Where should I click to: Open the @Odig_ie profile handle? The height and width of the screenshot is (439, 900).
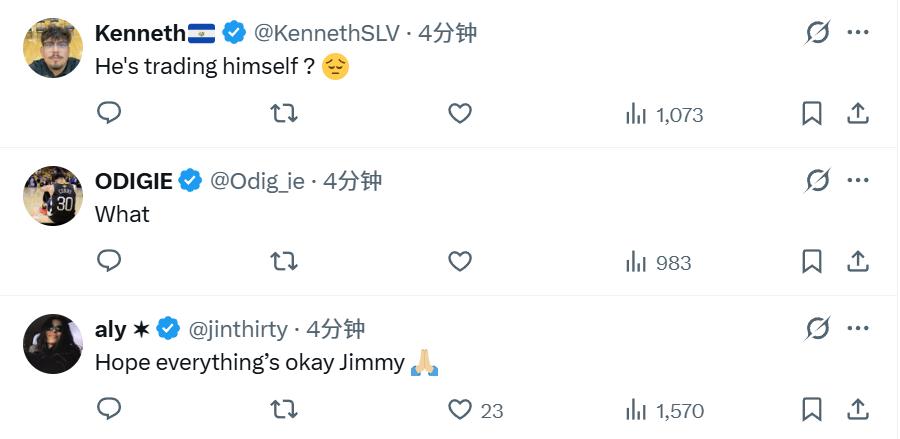point(257,181)
